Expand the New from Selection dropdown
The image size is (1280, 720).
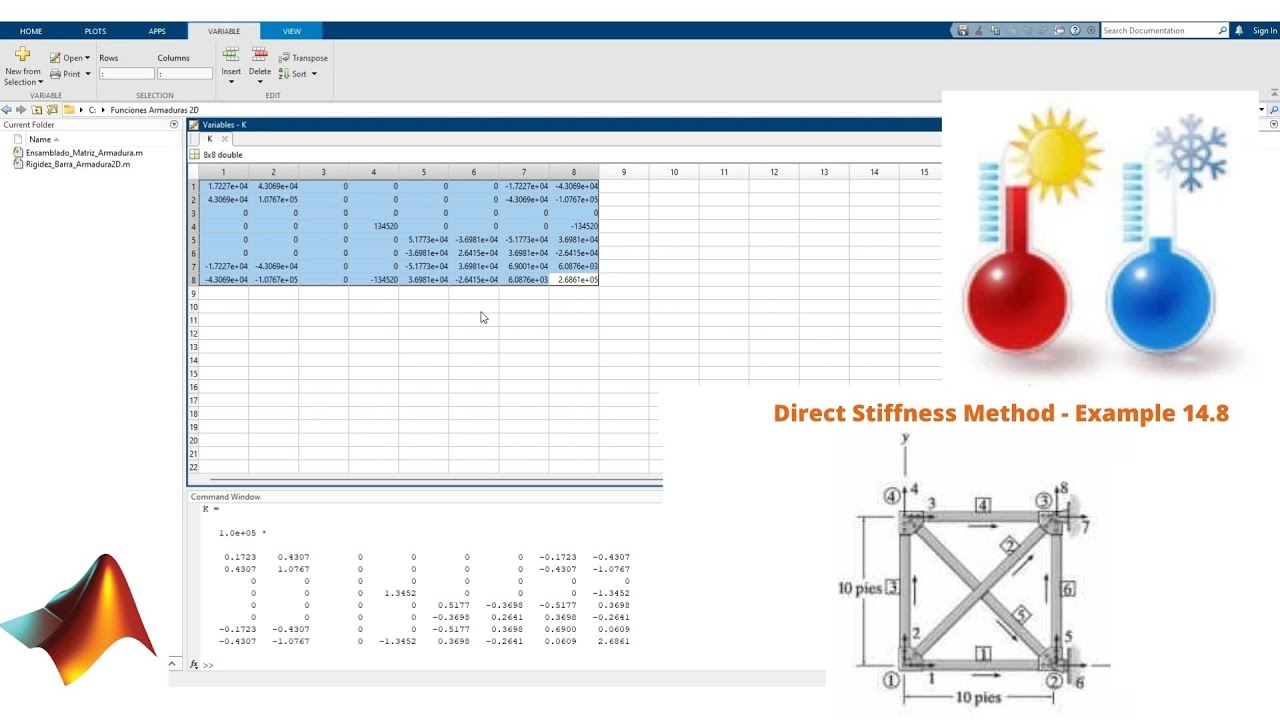40,82
